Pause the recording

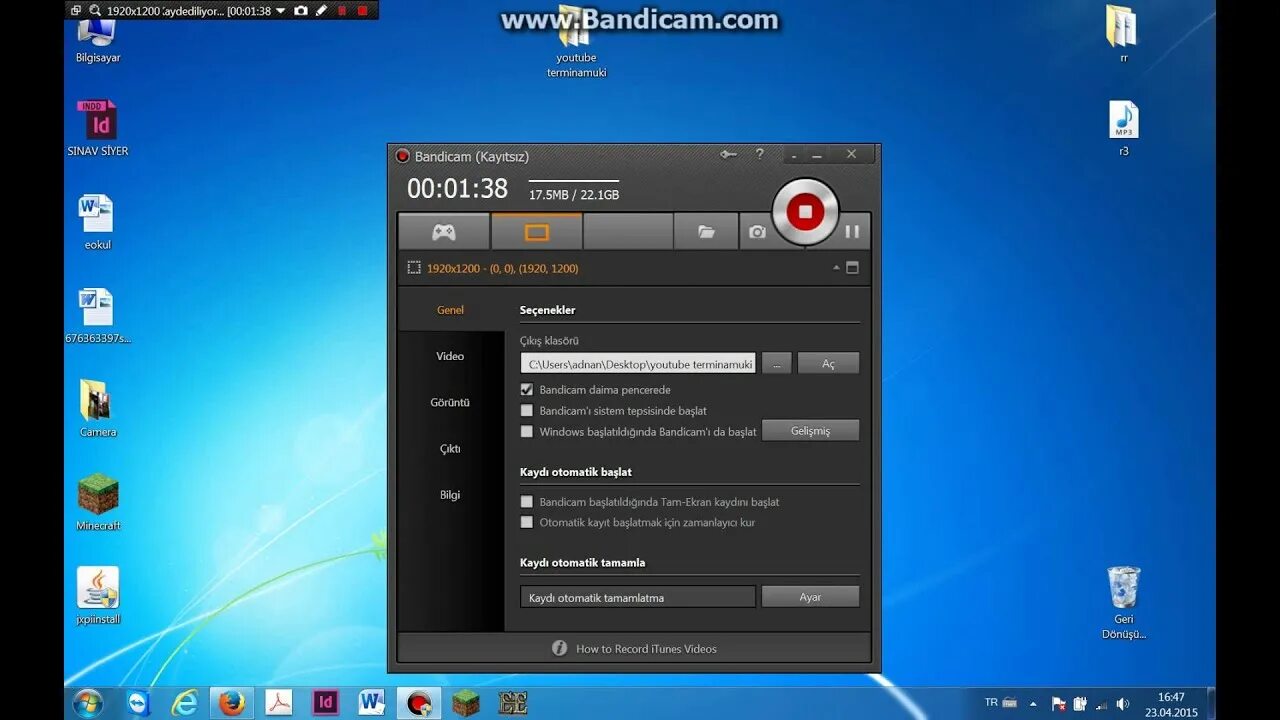click(x=852, y=232)
